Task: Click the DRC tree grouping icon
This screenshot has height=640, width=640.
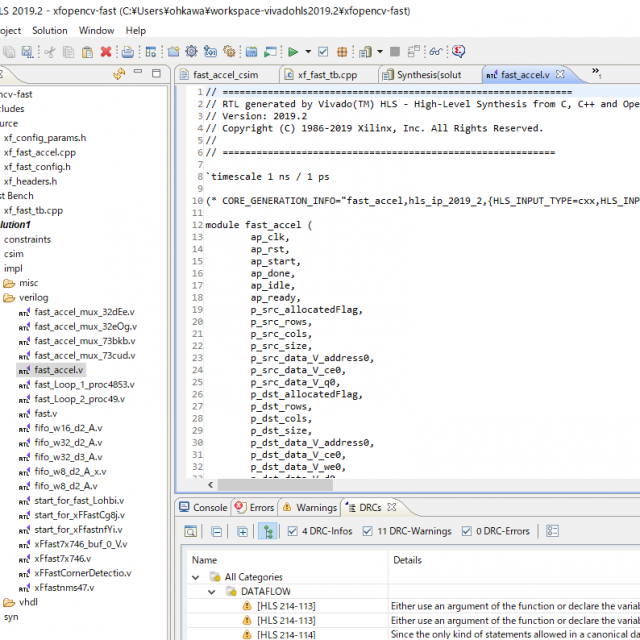Action: click(268, 532)
